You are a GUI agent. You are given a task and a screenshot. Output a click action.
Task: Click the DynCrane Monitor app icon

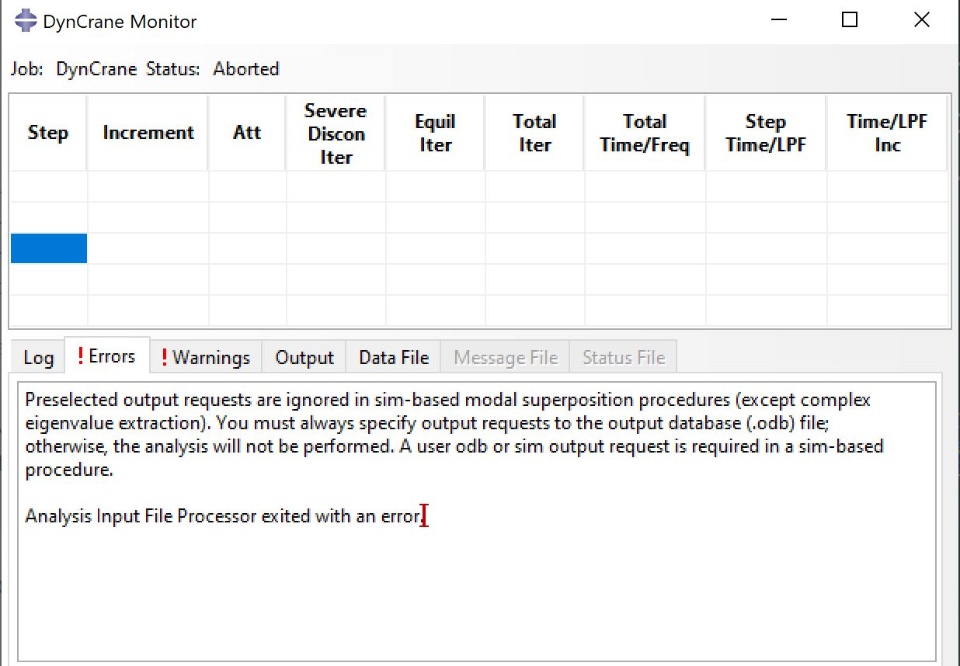coord(25,21)
